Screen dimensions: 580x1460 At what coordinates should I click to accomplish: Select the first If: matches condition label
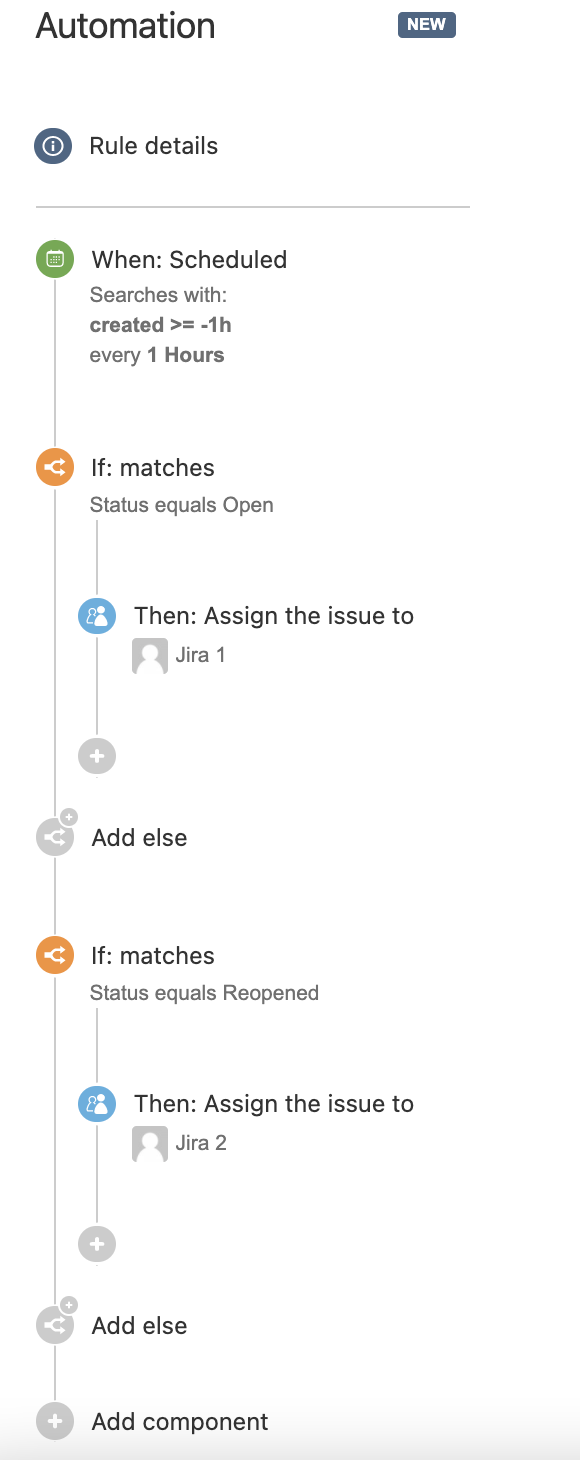click(153, 468)
